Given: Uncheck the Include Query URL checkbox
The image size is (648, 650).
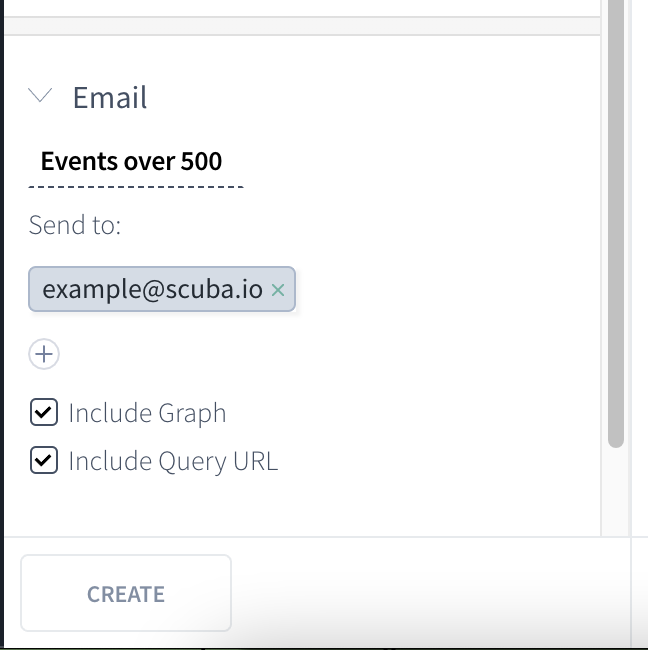Looking at the screenshot, I should pyautogui.click(x=44, y=460).
